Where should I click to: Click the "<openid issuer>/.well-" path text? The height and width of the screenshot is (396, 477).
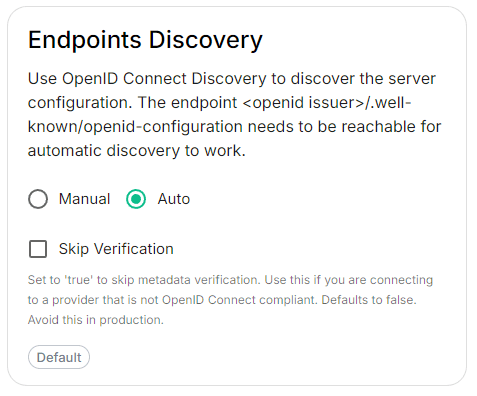[327, 103]
